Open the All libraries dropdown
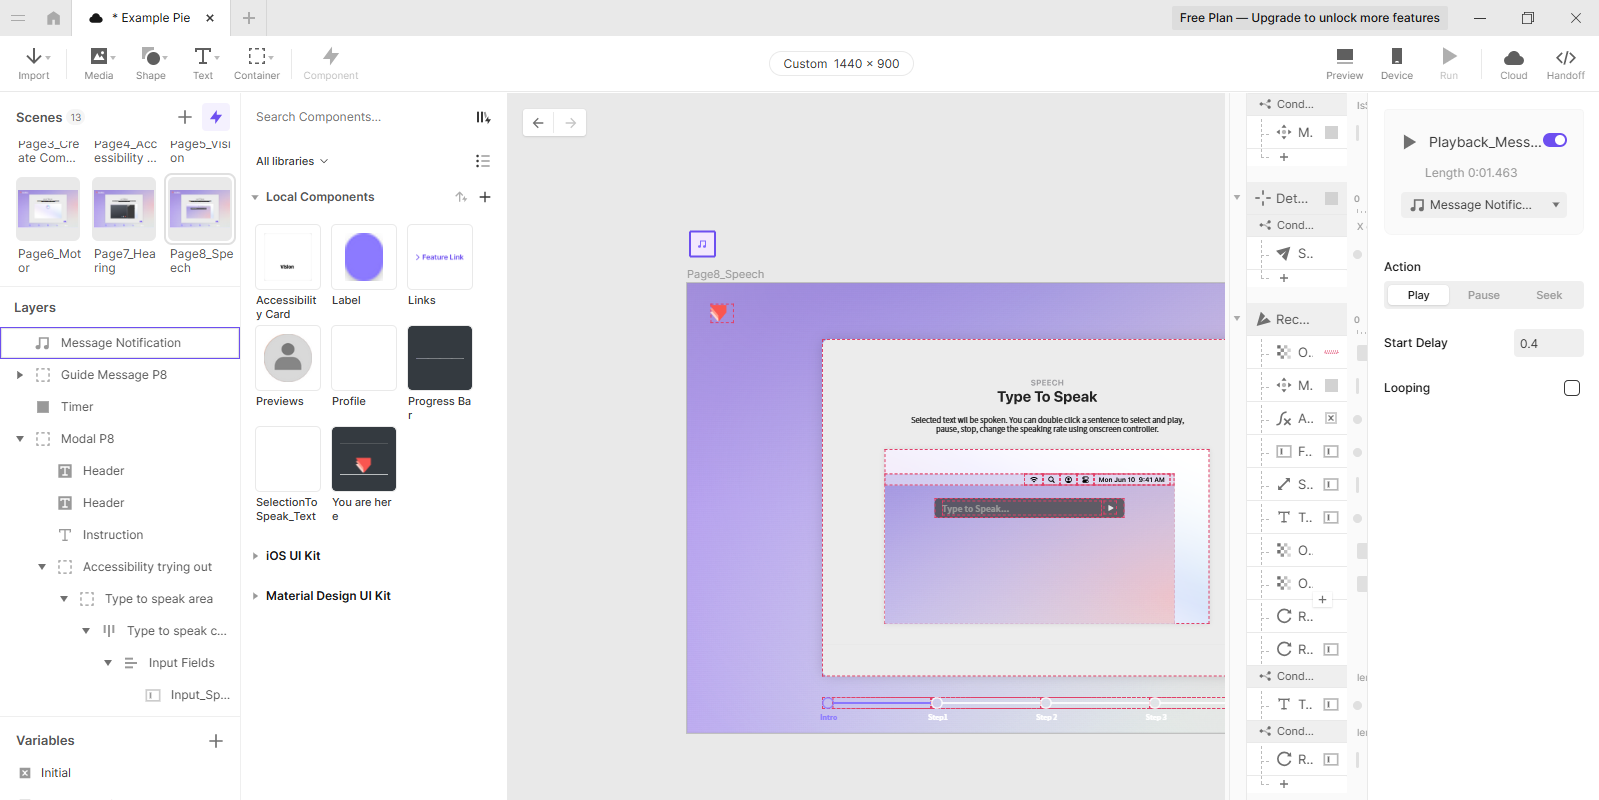This screenshot has width=1599, height=800. point(291,161)
